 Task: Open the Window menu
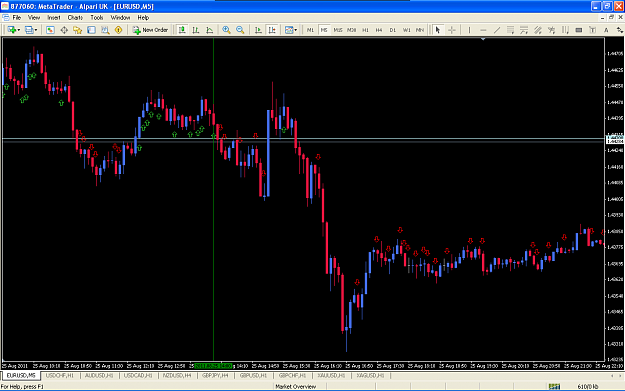120,18
